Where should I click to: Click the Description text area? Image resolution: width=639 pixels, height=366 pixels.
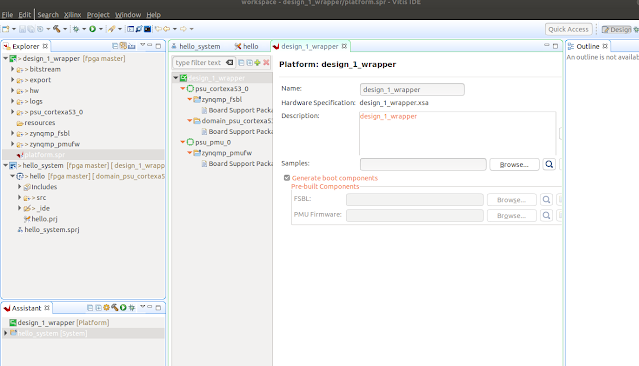pos(457,133)
